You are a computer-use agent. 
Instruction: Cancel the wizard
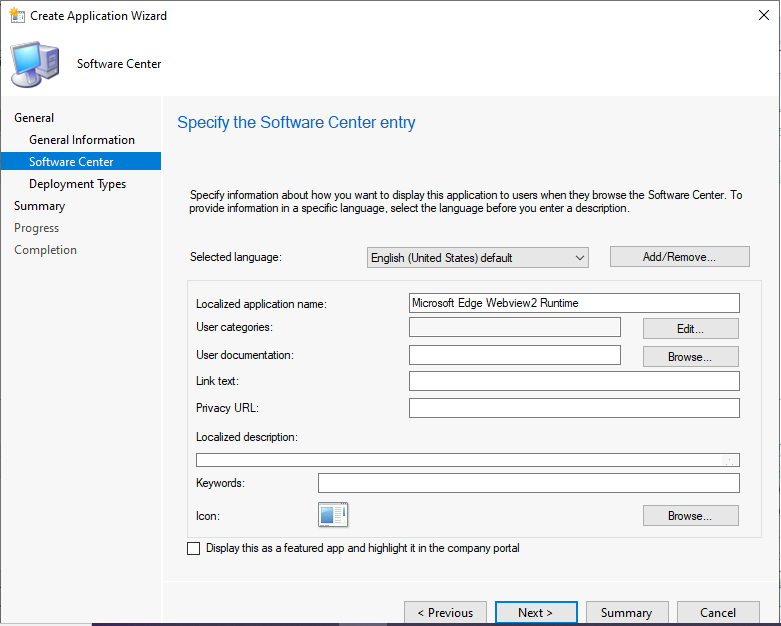pyautogui.click(x=718, y=612)
